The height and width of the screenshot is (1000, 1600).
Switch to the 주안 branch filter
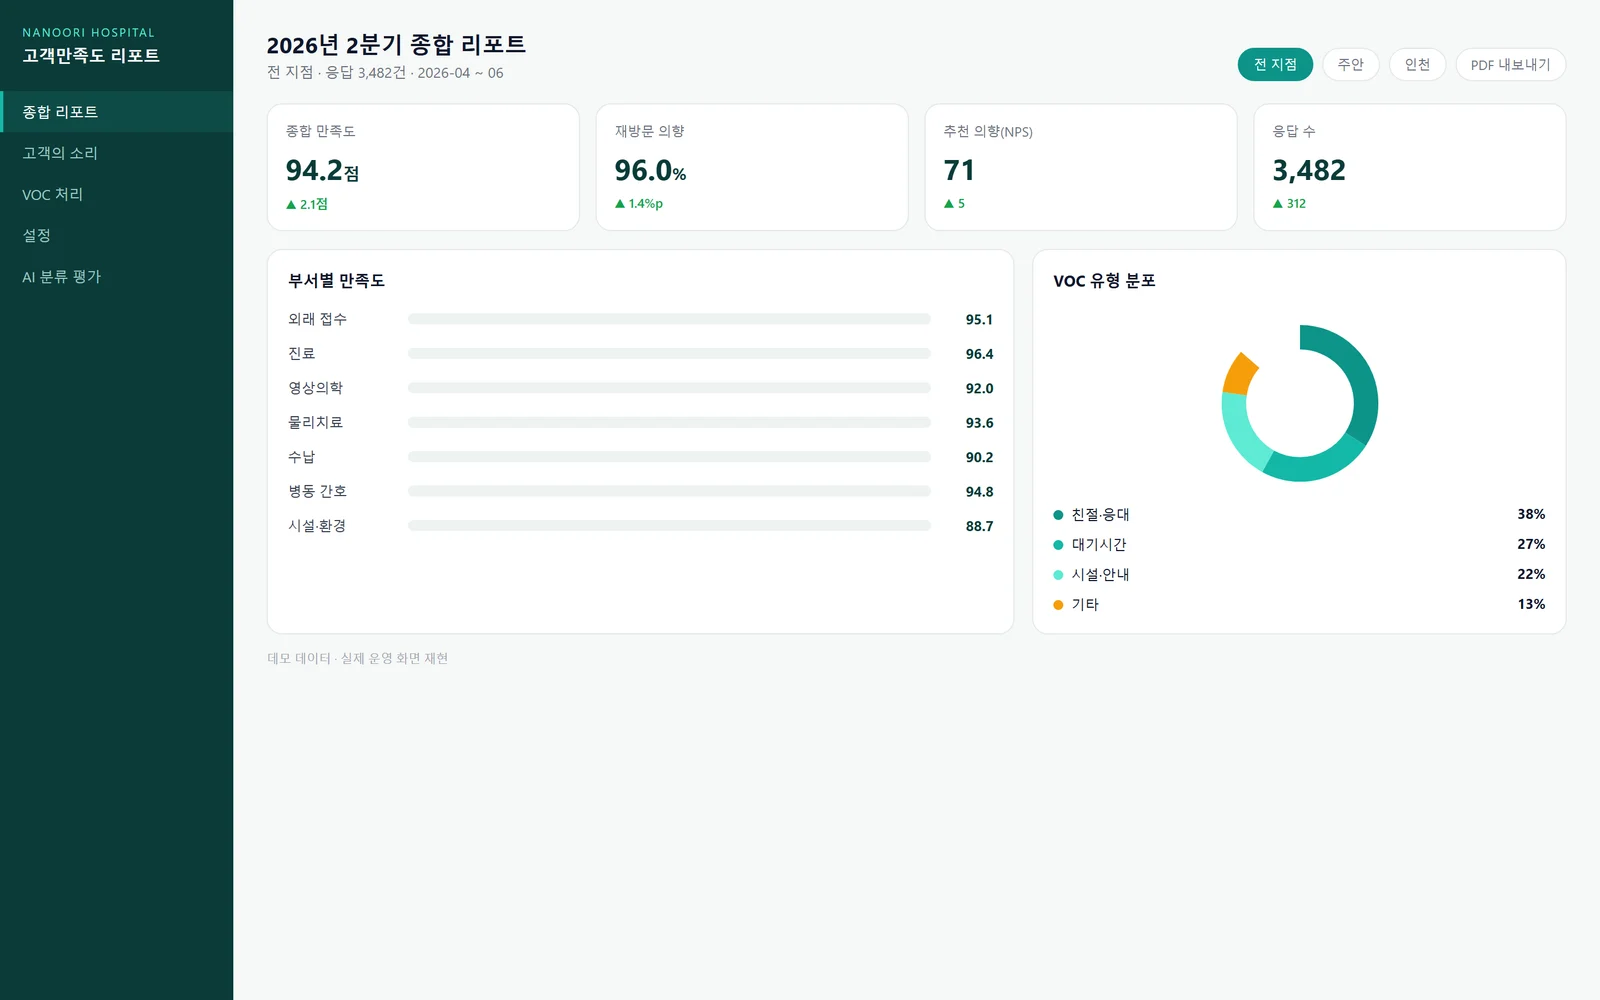(1351, 64)
